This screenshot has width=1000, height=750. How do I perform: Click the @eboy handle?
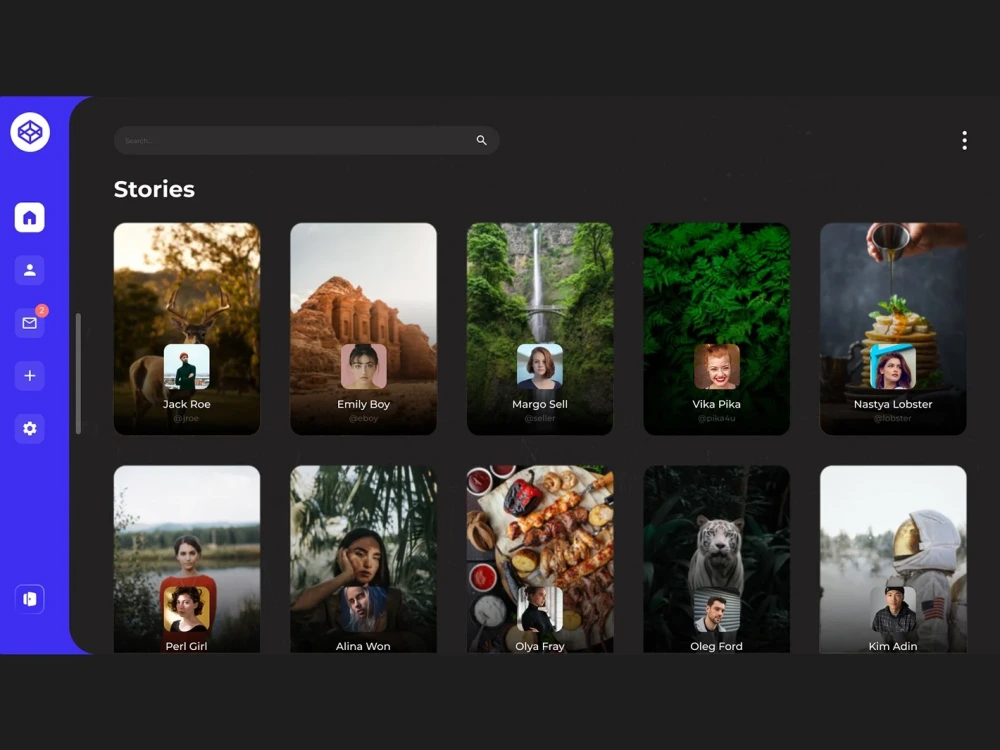click(364, 418)
